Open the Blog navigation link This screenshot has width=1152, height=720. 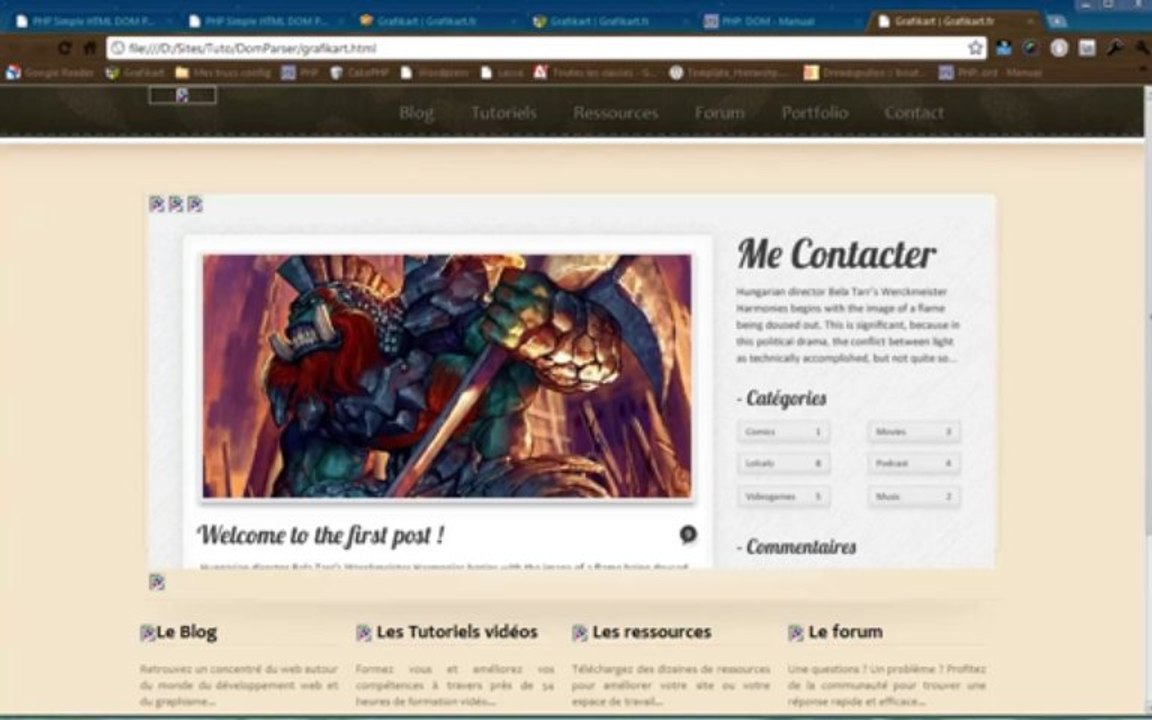[x=416, y=113]
